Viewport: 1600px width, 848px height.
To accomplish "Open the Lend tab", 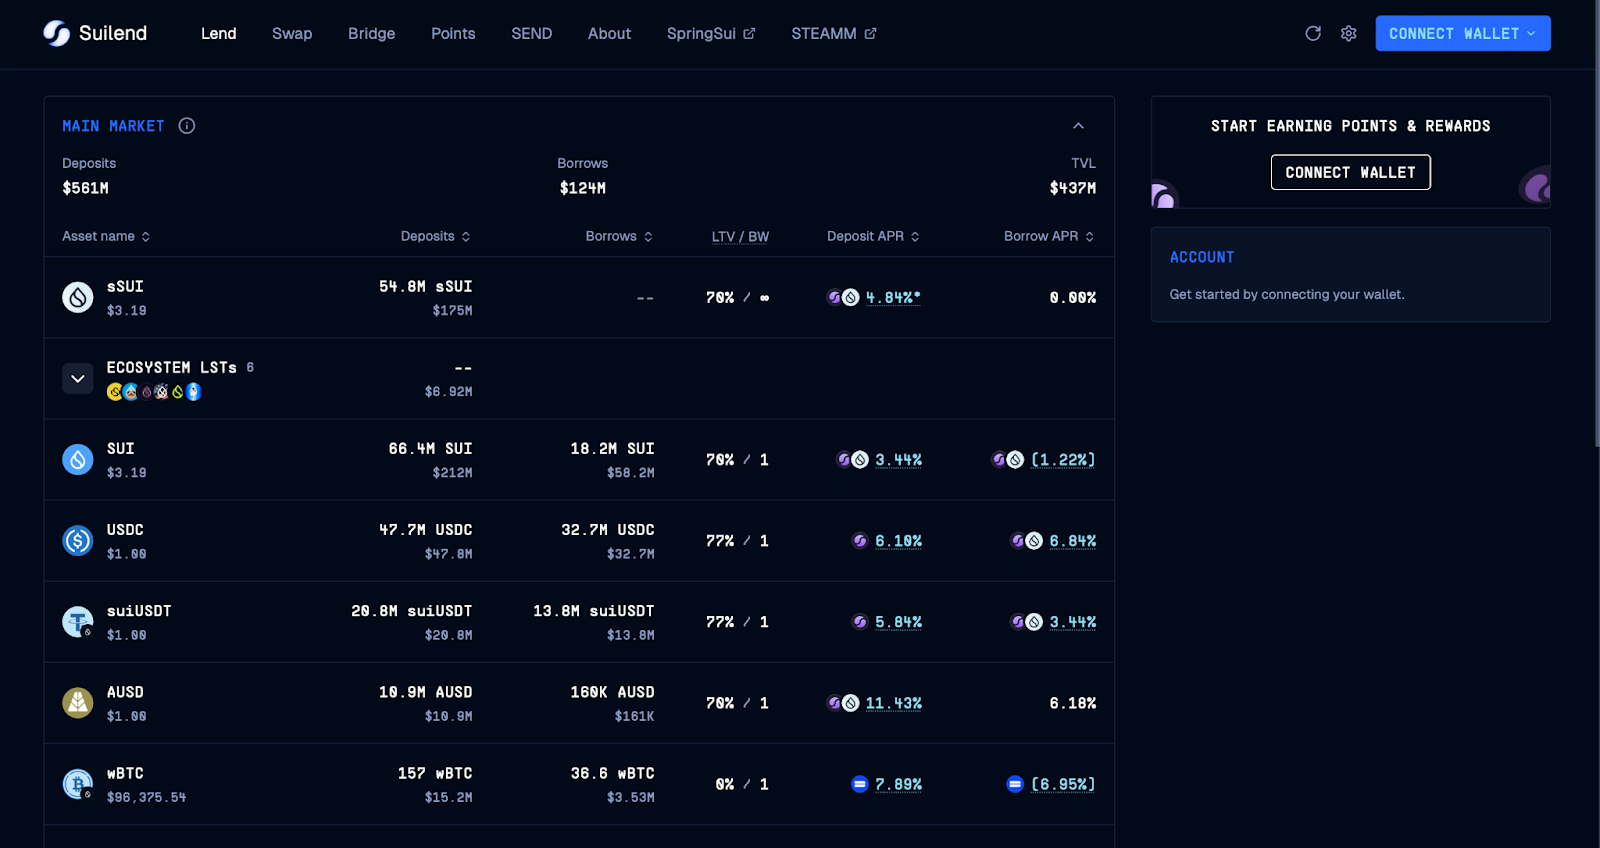I will [219, 33].
